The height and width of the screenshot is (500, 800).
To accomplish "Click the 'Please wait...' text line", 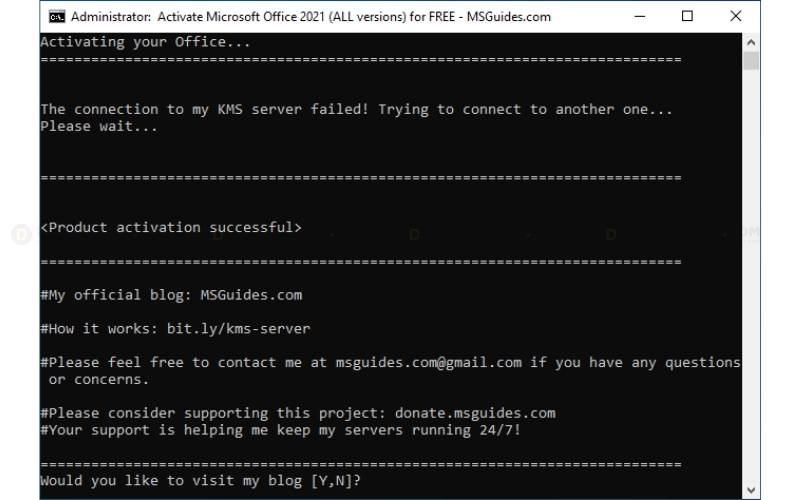I will click(x=99, y=126).
